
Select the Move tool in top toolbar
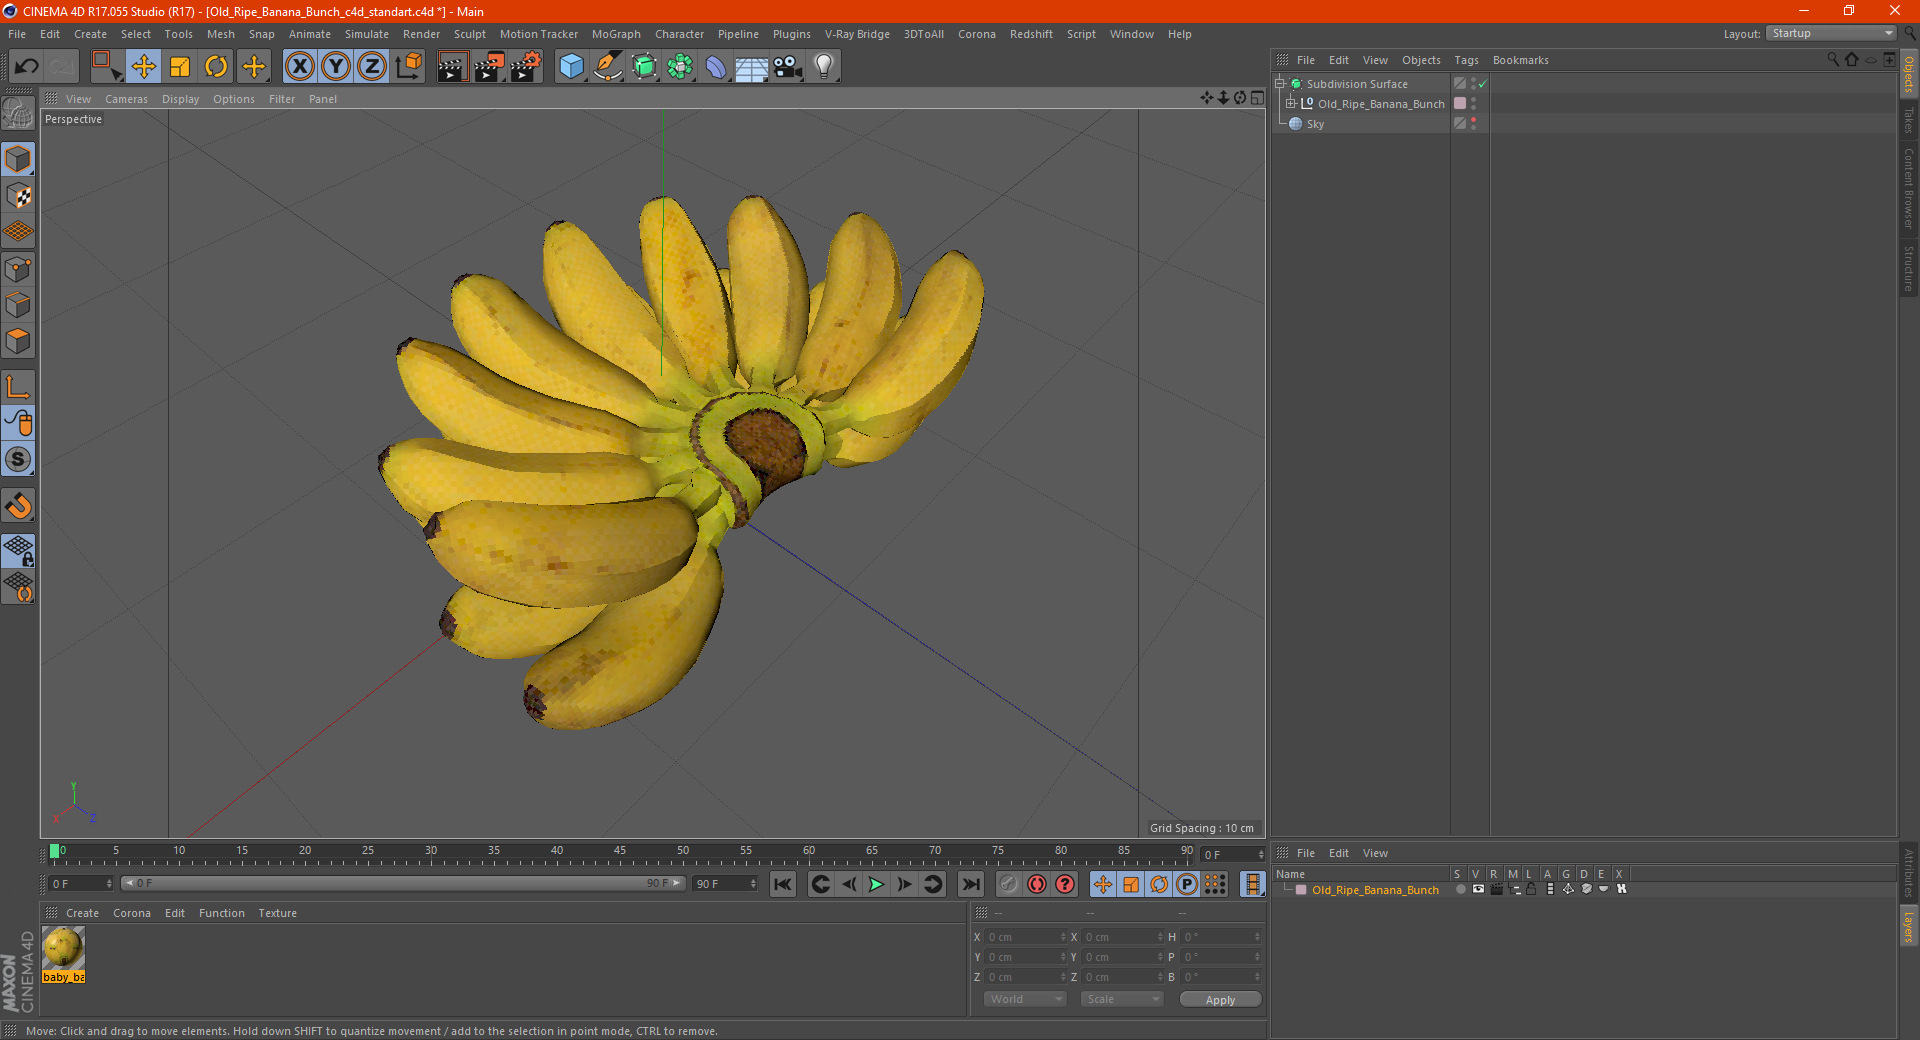click(x=144, y=67)
